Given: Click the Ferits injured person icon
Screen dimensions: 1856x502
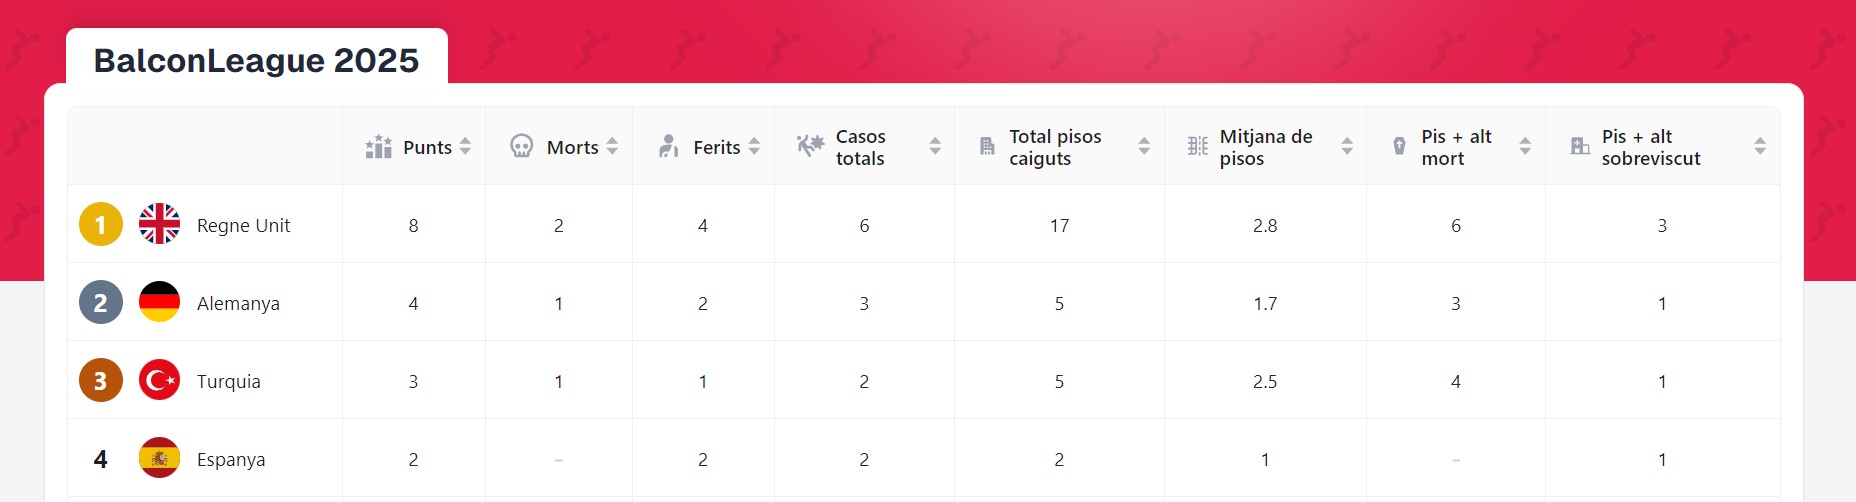Looking at the screenshot, I should click(x=668, y=147).
